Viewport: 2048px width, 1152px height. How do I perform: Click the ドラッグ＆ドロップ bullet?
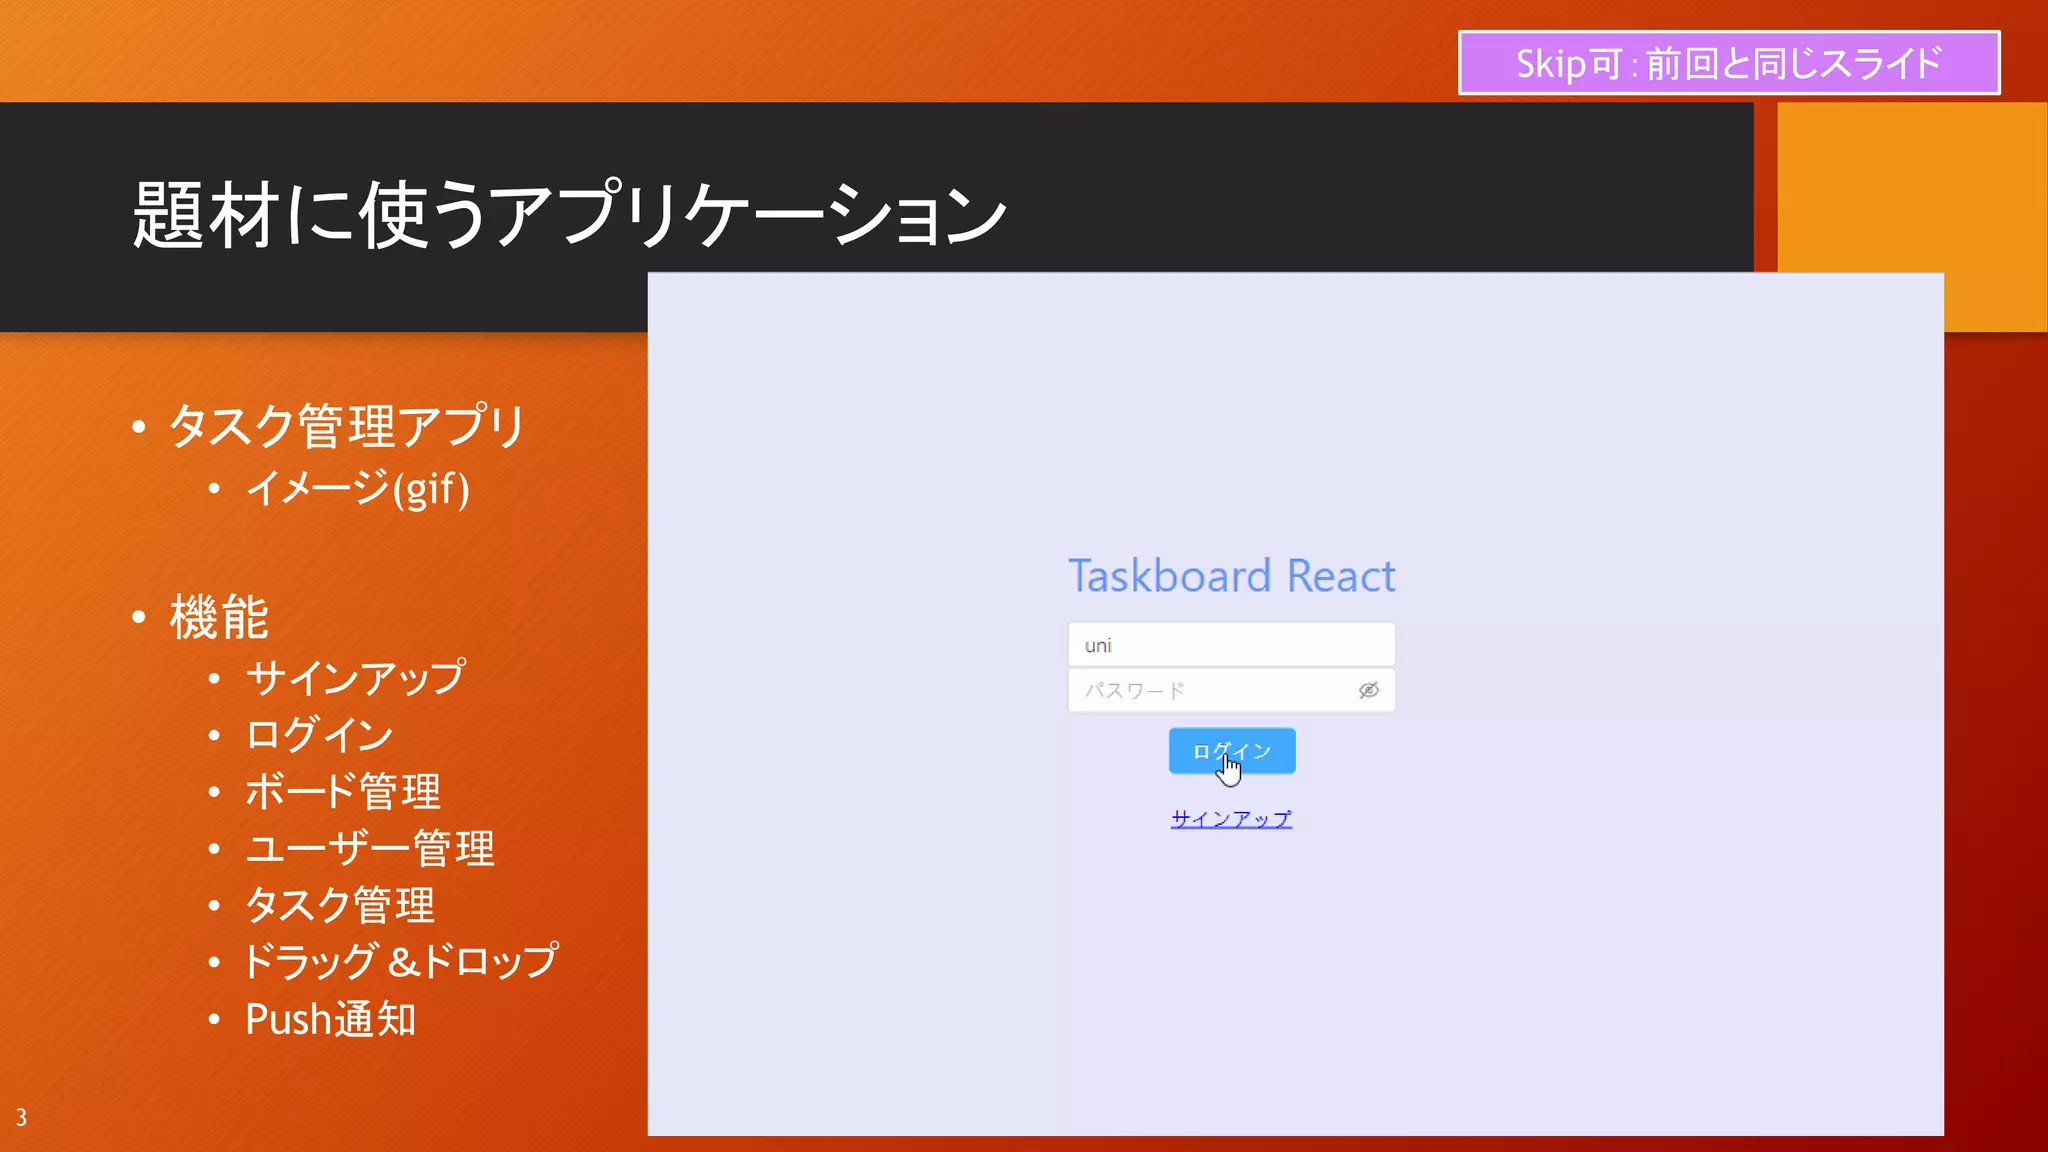pyautogui.click(x=401, y=962)
